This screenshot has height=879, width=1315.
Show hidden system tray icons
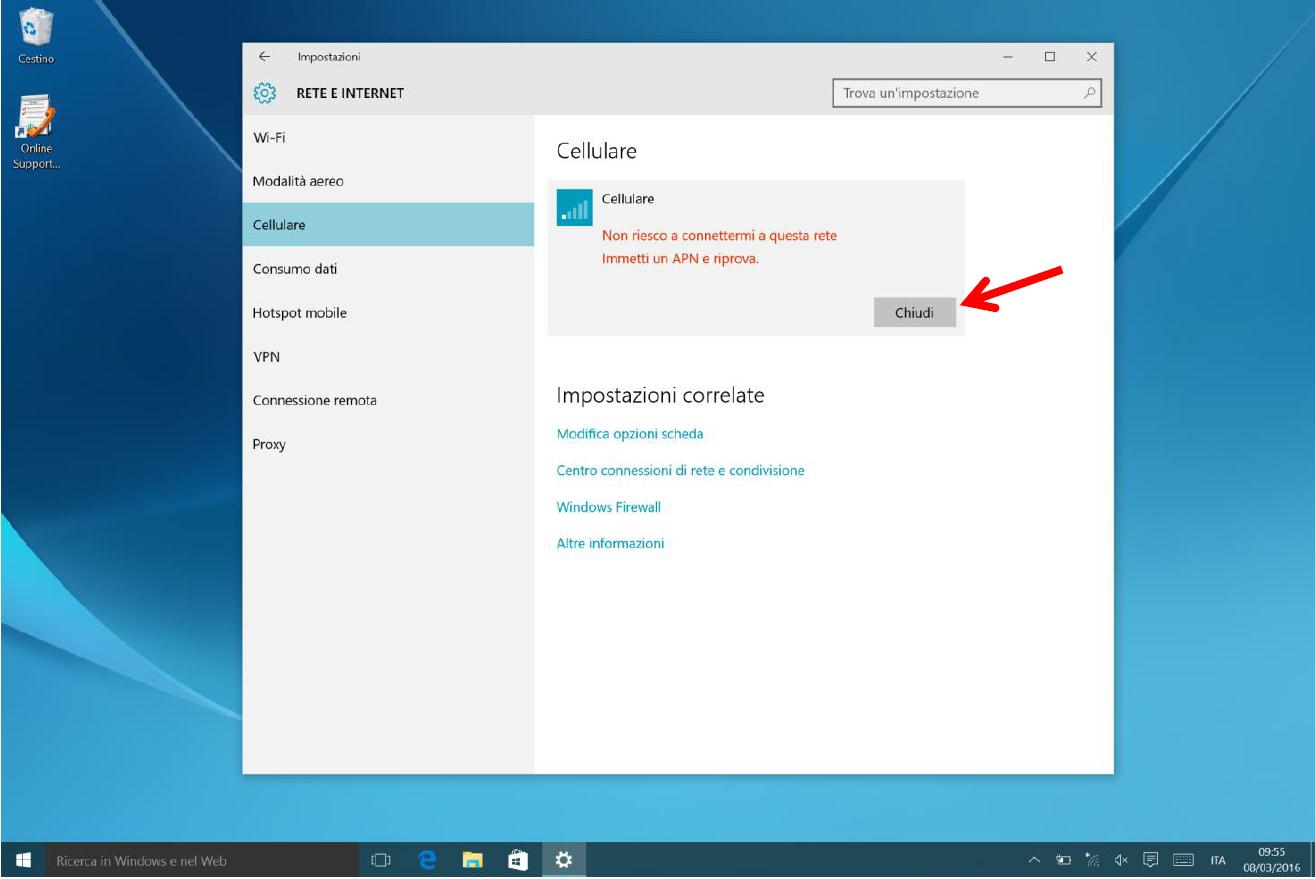pos(1036,860)
